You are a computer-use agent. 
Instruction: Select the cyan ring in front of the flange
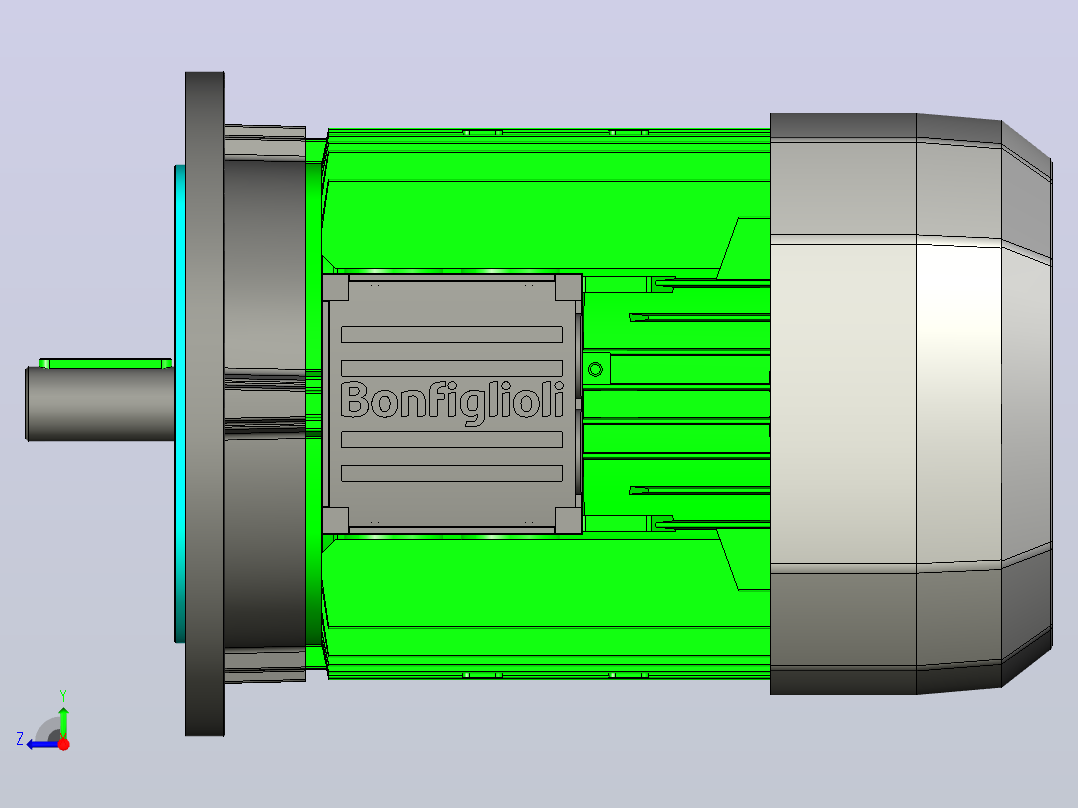179,404
